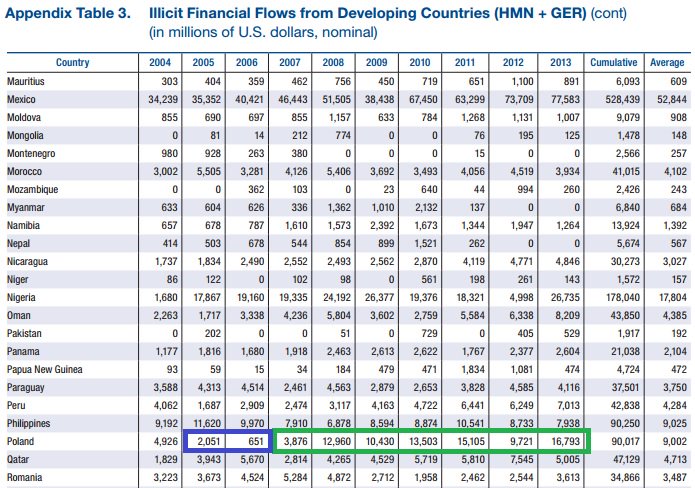Click the Myanmar country name

pyautogui.click(x=26, y=207)
